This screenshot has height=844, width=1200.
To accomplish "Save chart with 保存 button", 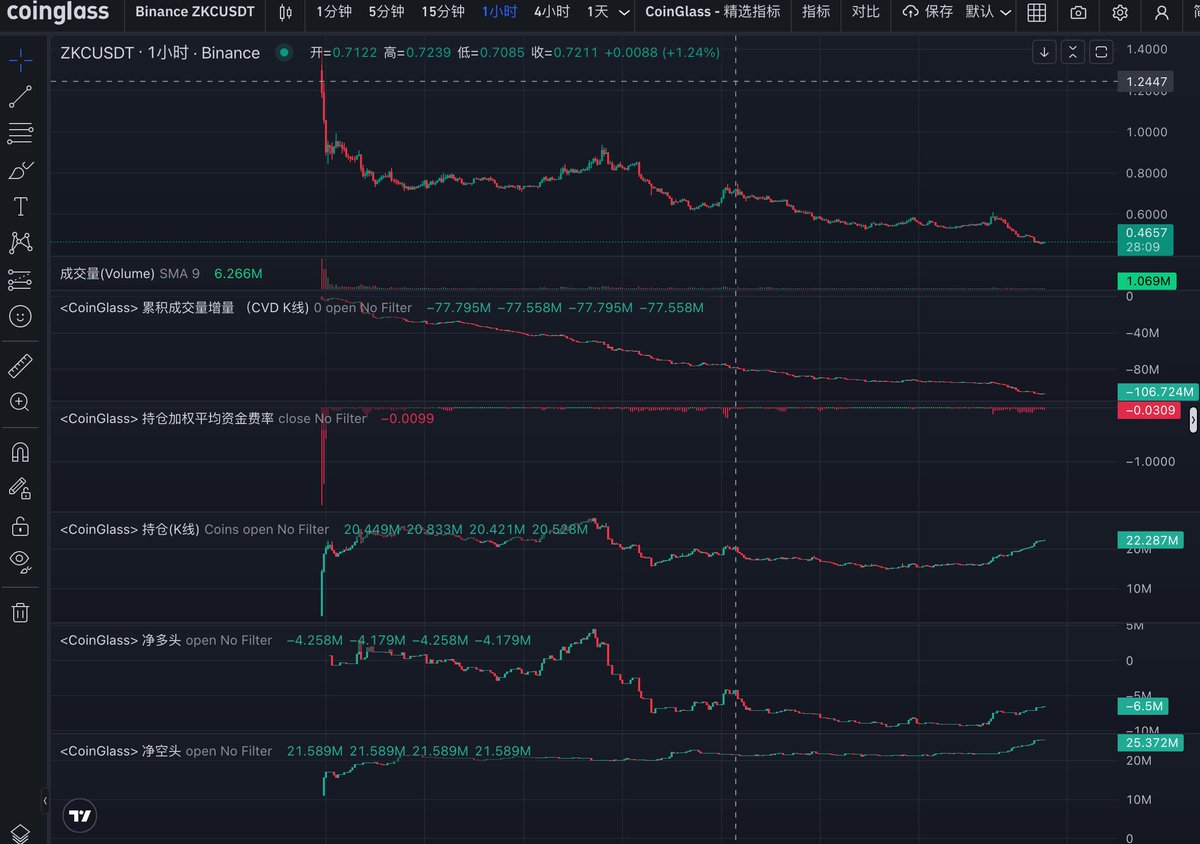I will pos(927,12).
